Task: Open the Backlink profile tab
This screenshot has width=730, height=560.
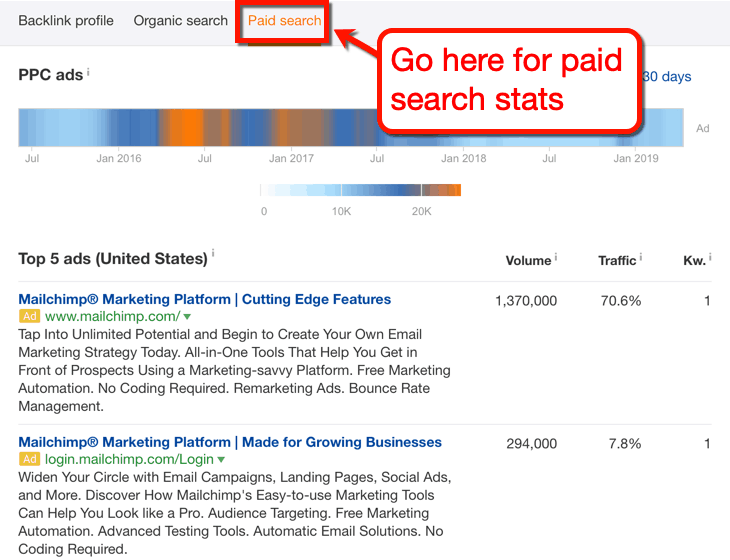Action: [66, 21]
